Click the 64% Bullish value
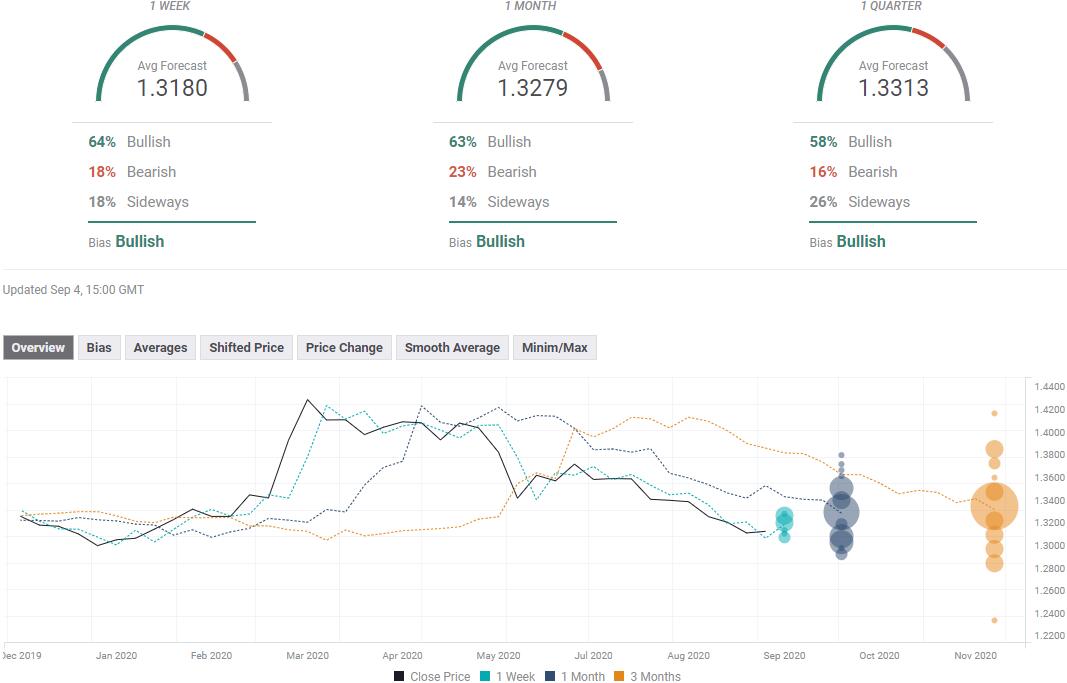Image resolution: width=1067 pixels, height=683 pixels. (x=102, y=142)
